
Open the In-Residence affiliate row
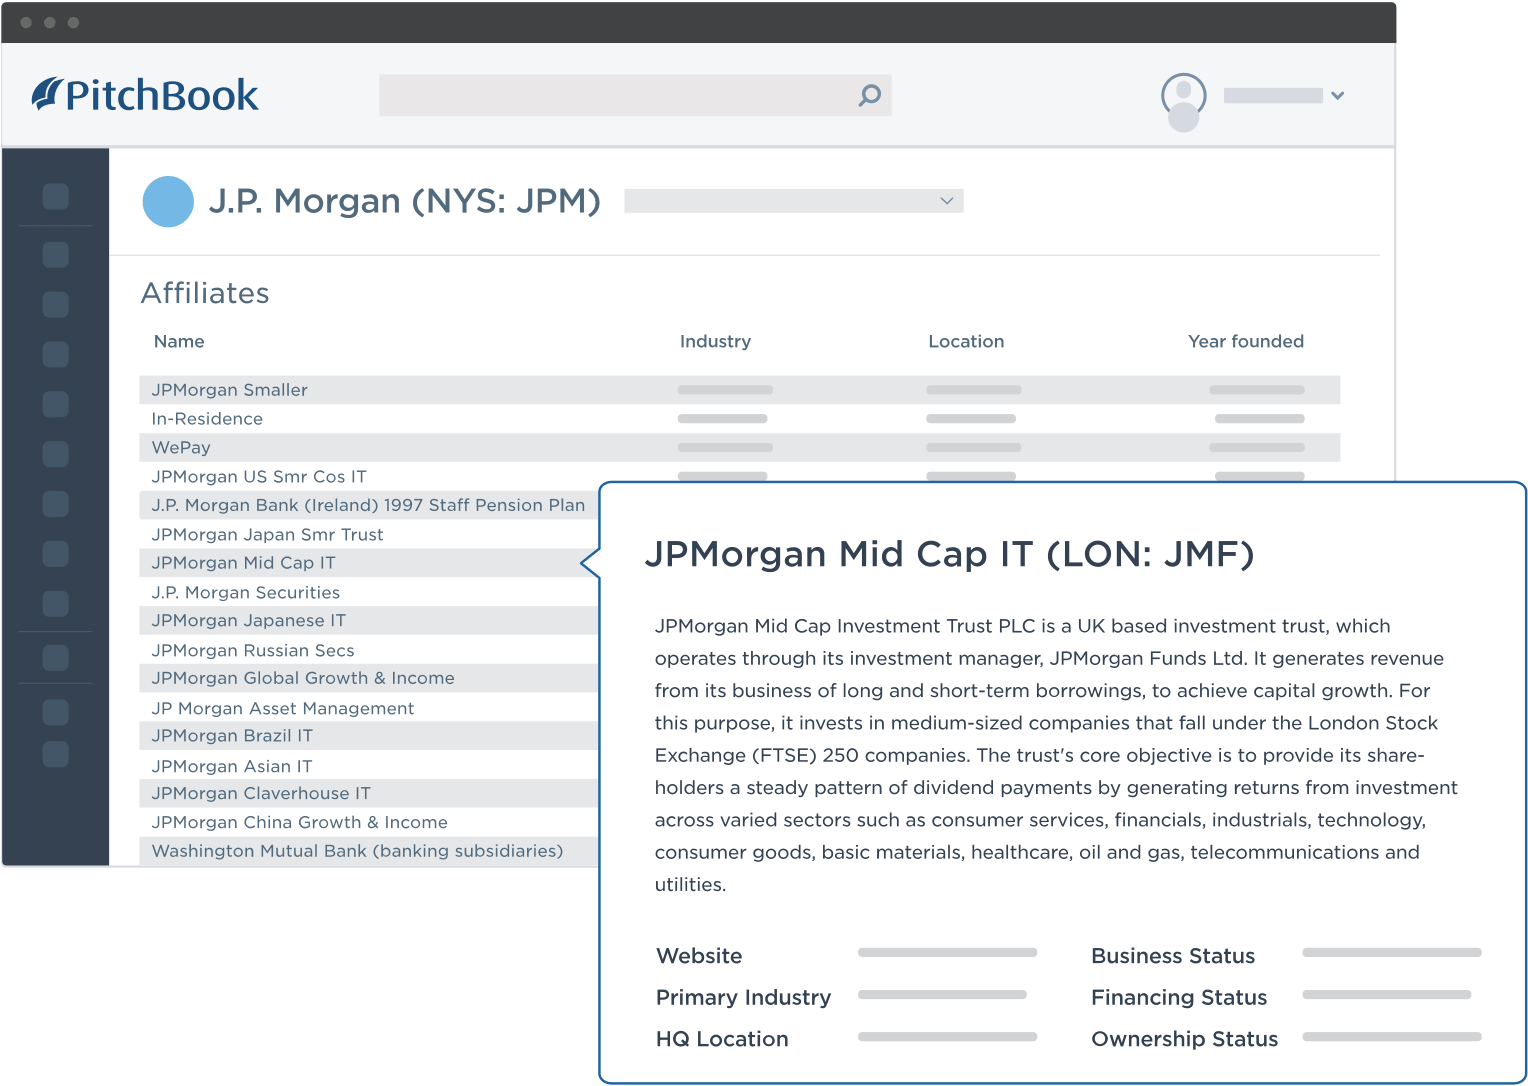[x=739, y=419]
